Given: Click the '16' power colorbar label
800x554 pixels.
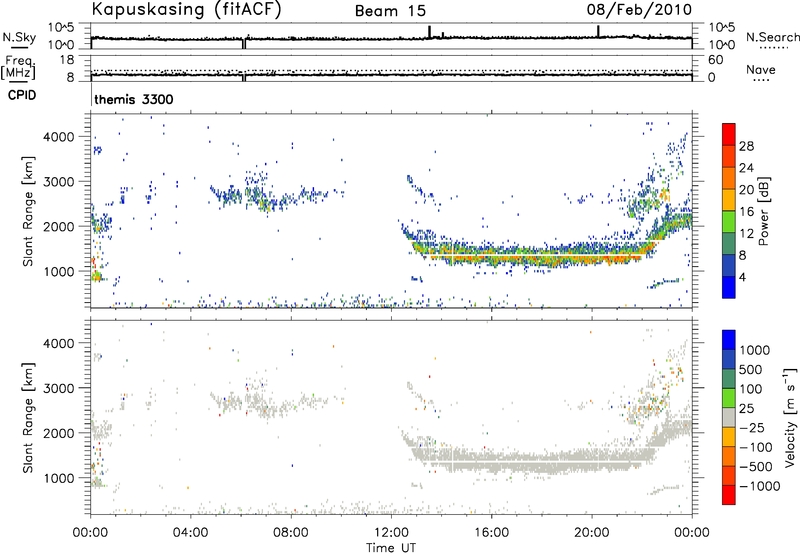Looking at the screenshot, I should click(746, 212).
